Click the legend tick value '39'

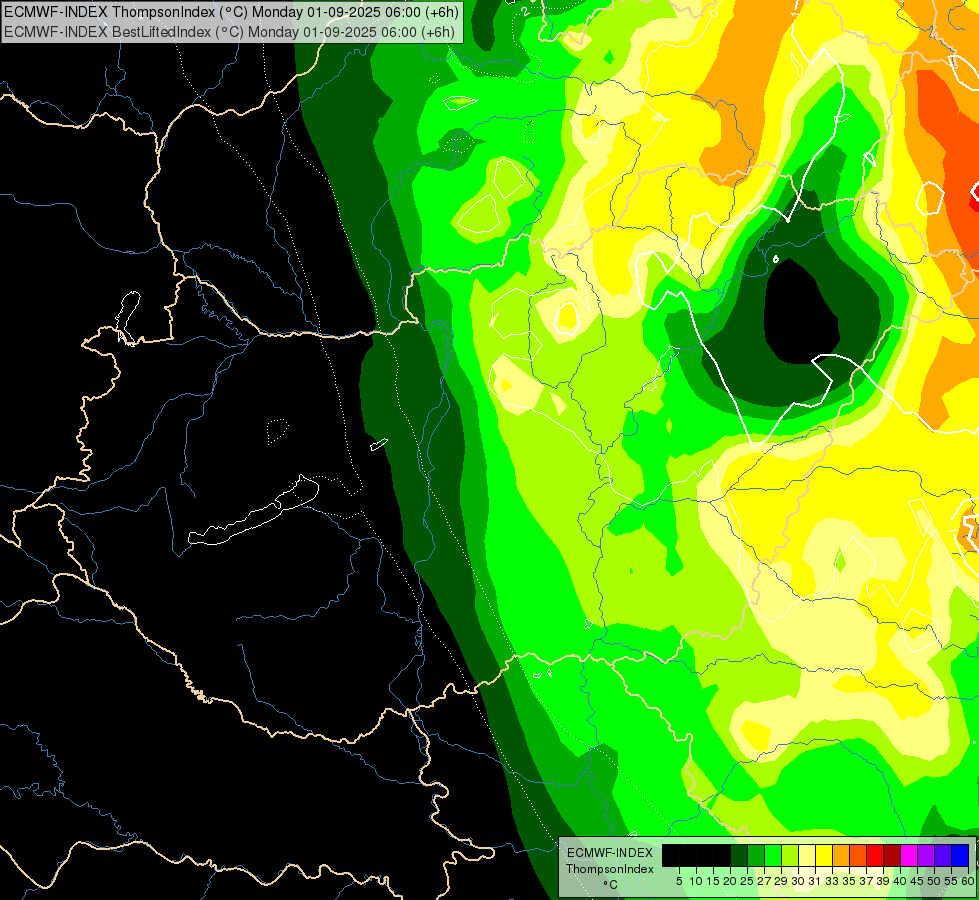point(883,881)
